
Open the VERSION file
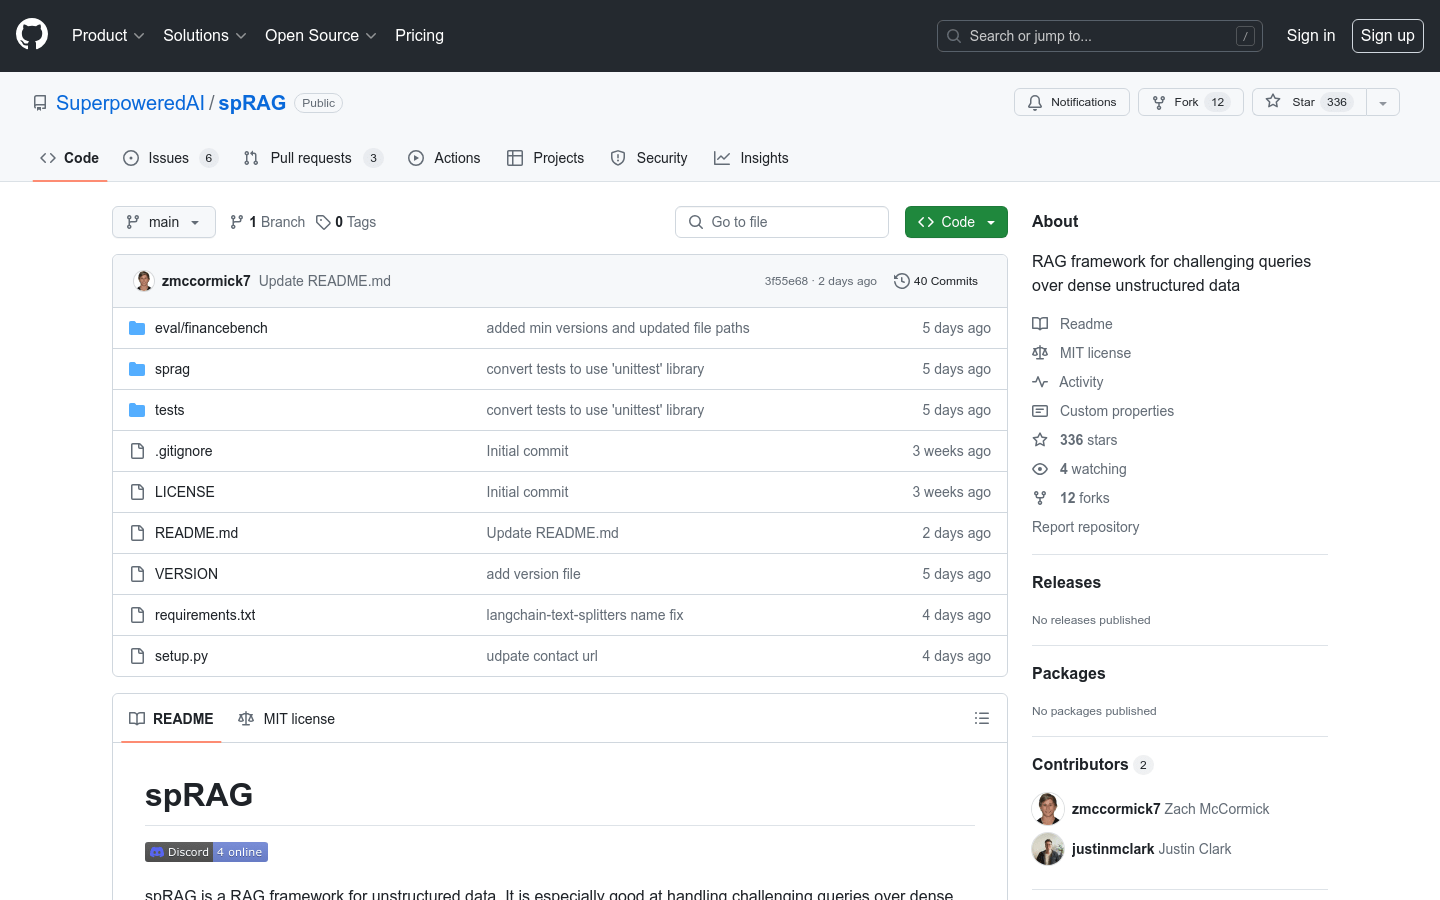(186, 574)
